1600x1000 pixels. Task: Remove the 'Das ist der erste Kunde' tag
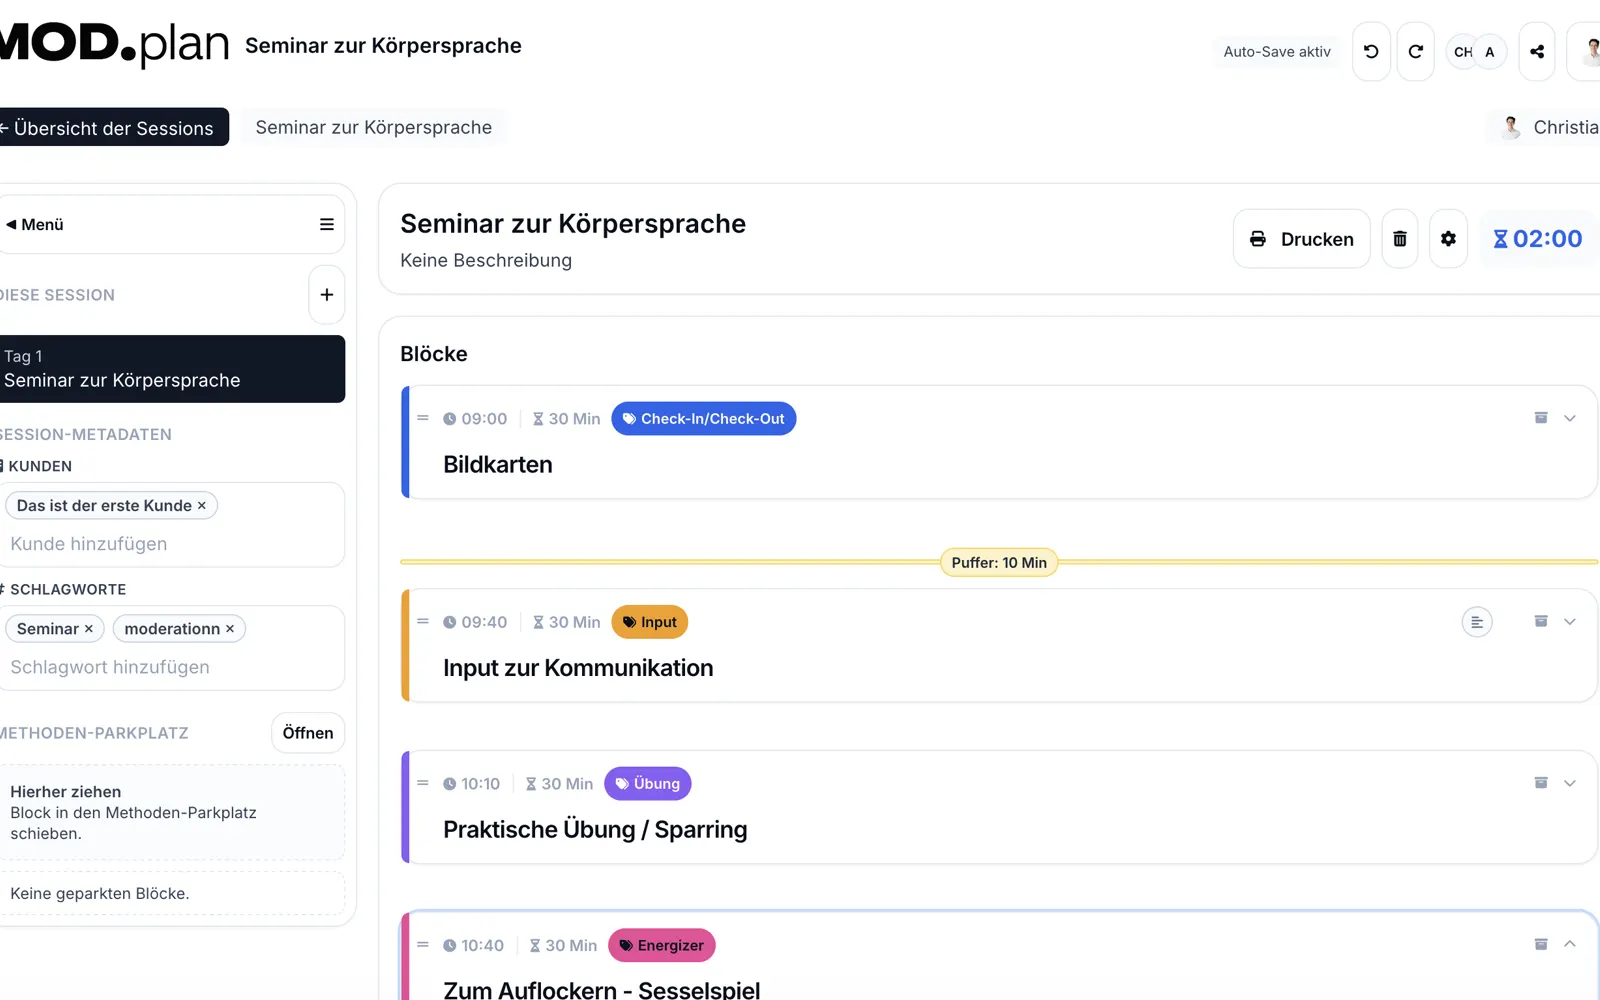[x=202, y=506]
